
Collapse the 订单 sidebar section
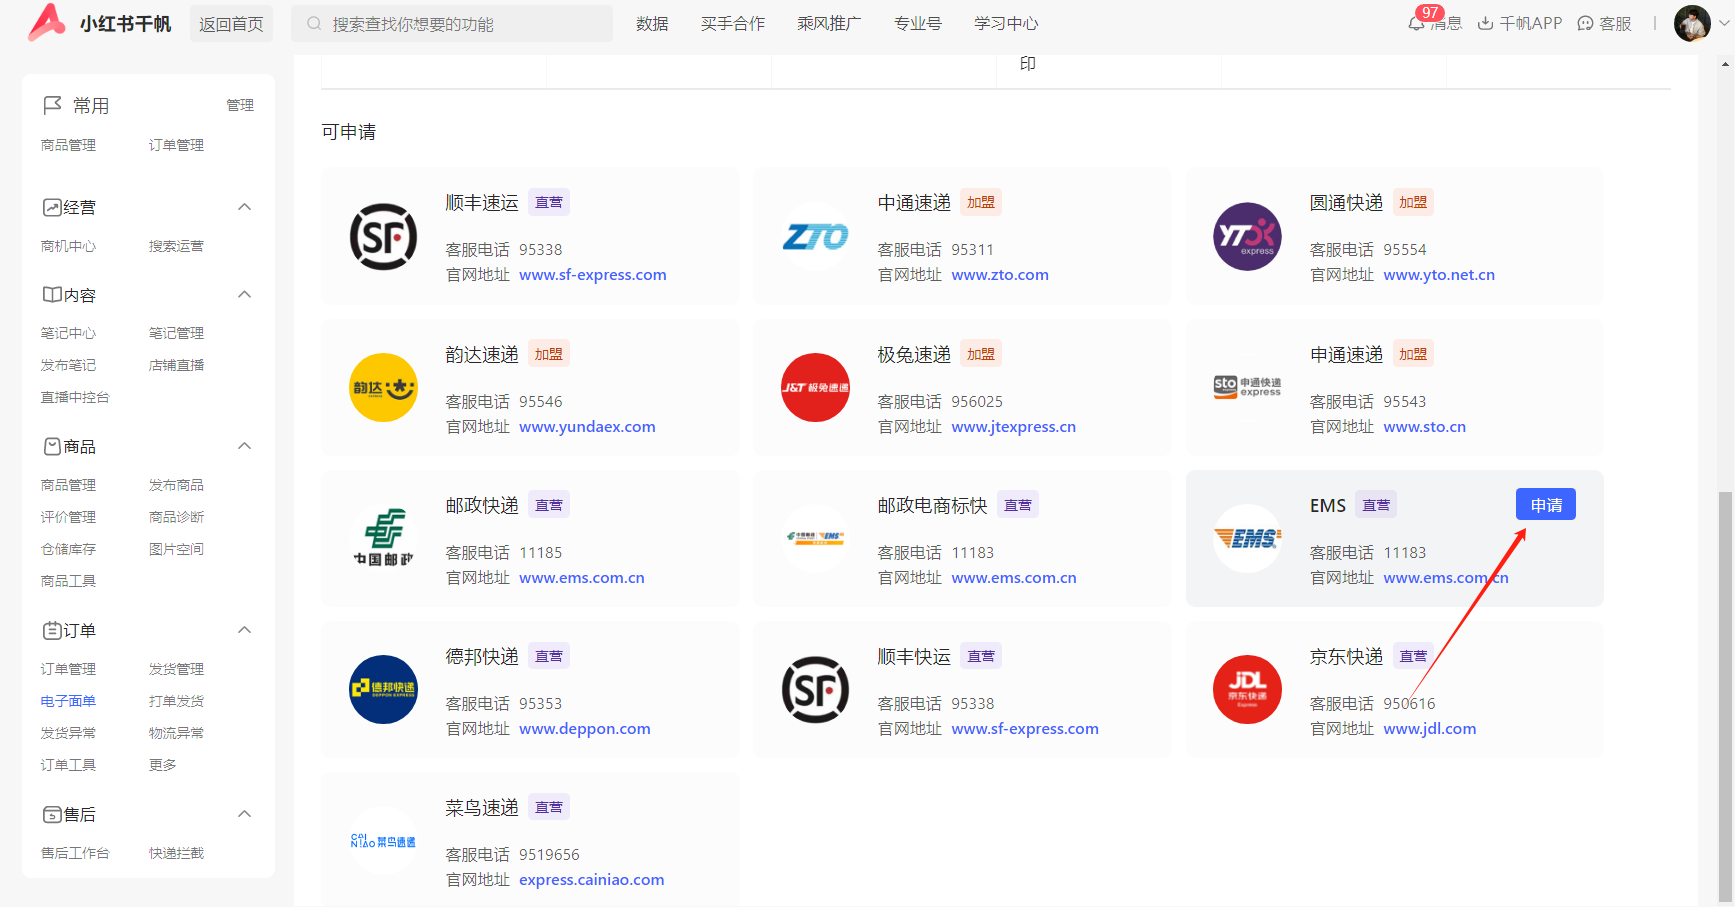[244, 630]
